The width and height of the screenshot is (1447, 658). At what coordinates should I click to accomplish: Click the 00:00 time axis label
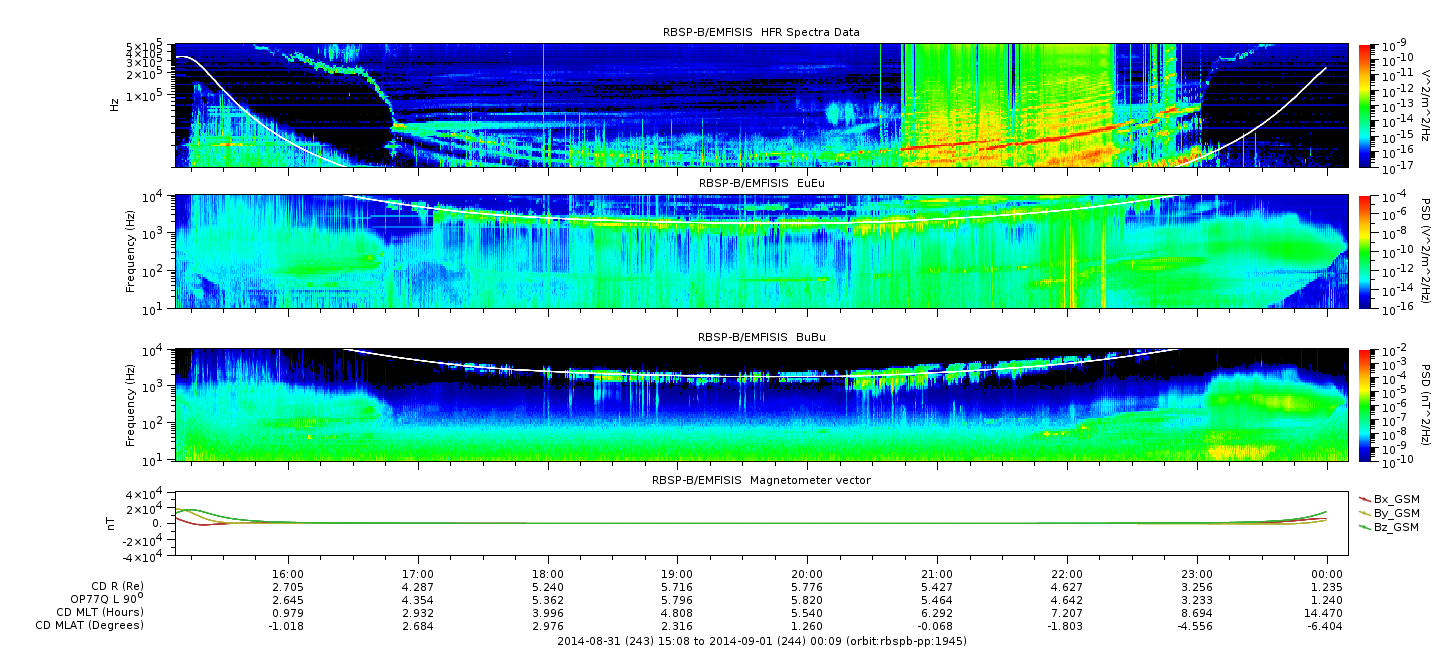(x=1326, y=574)
